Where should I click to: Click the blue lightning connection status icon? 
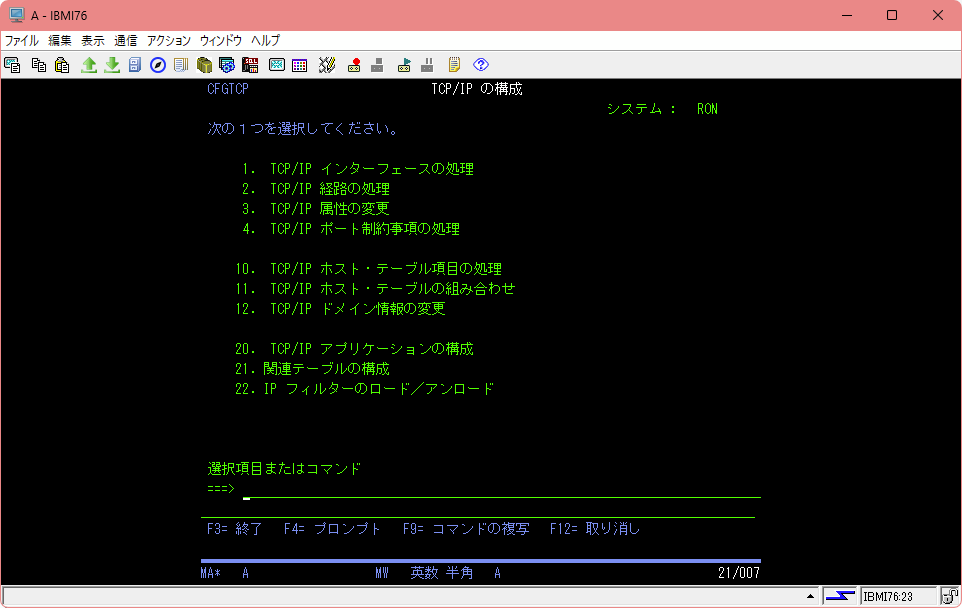click(x=839, y=596)
